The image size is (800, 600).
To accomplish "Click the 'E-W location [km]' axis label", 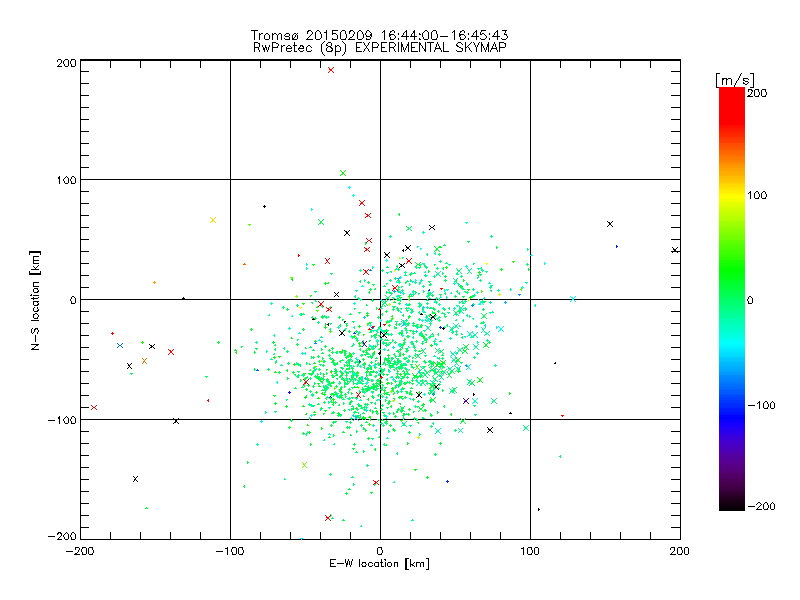I will coord(379,564).
